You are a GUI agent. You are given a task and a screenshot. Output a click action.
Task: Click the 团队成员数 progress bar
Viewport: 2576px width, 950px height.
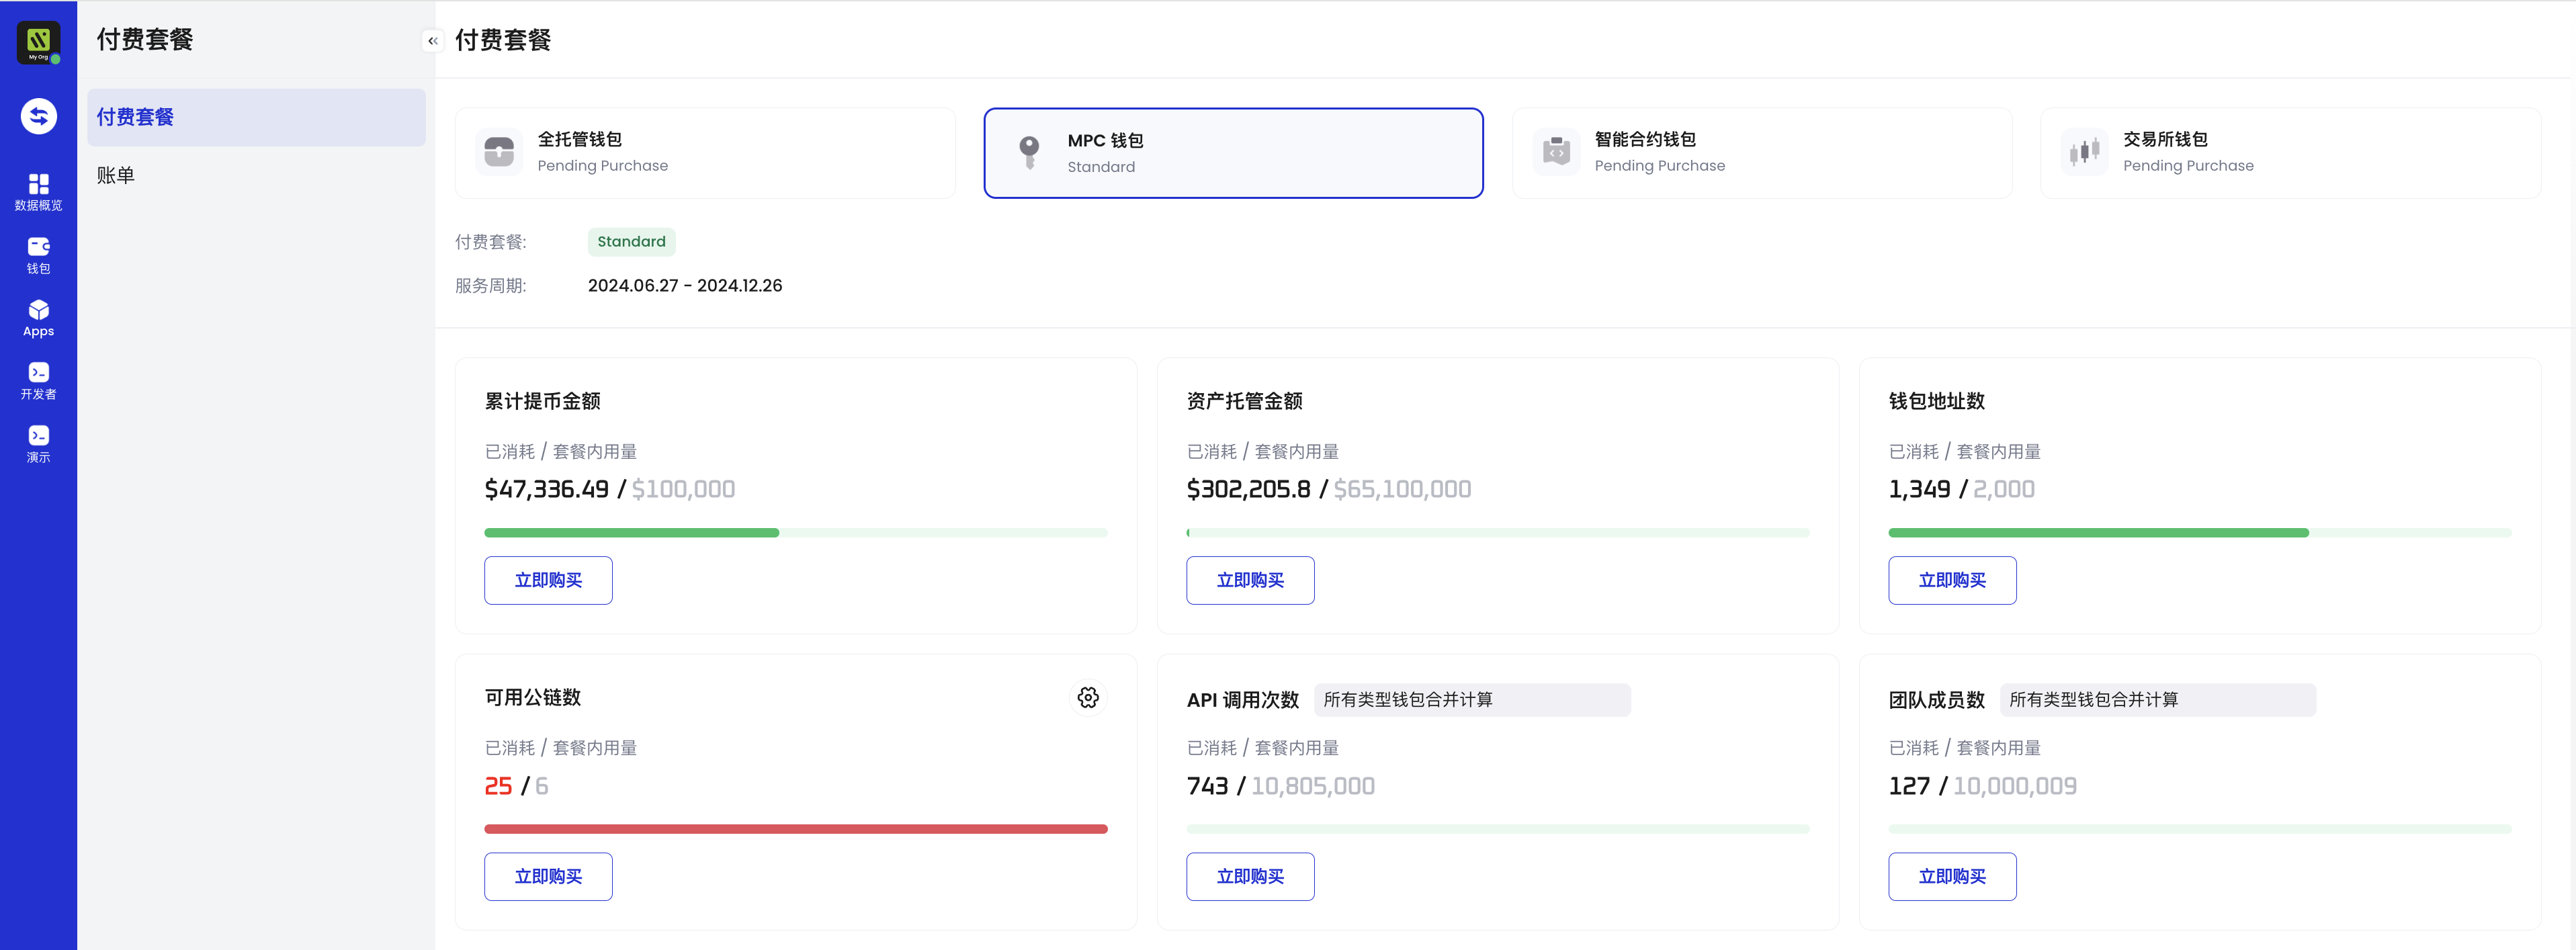pos(2200,829)
